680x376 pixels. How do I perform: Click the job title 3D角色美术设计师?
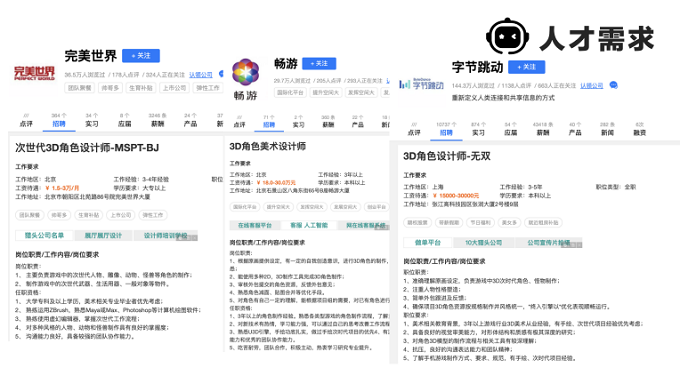[x=268, y=147]
